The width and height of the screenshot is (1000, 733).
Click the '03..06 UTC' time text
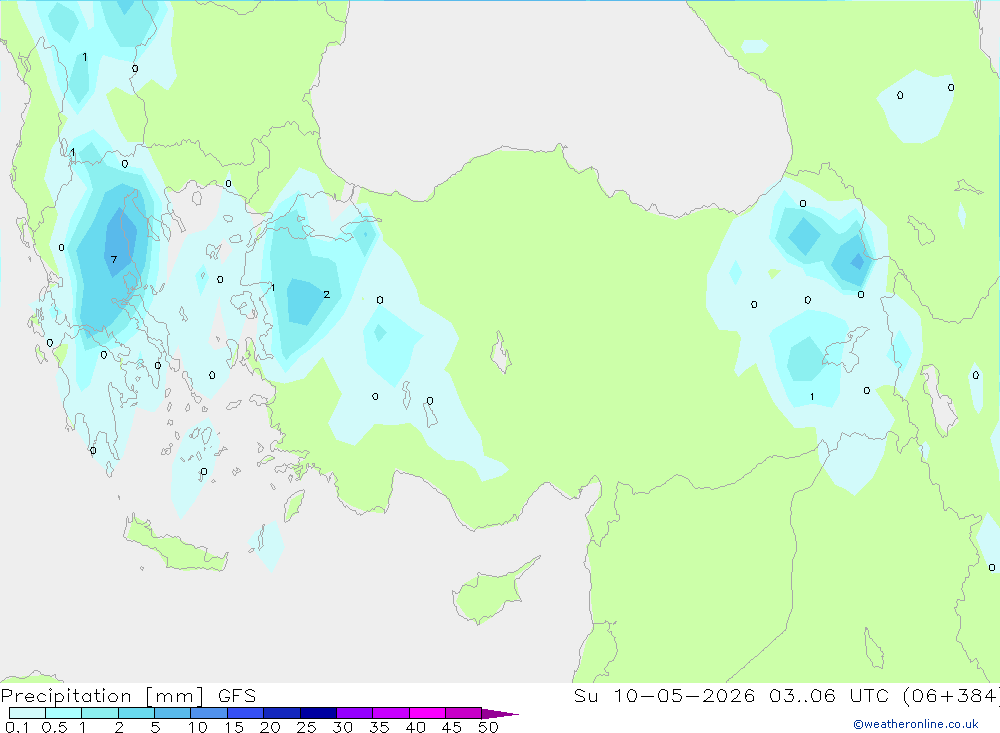point(828,696)
